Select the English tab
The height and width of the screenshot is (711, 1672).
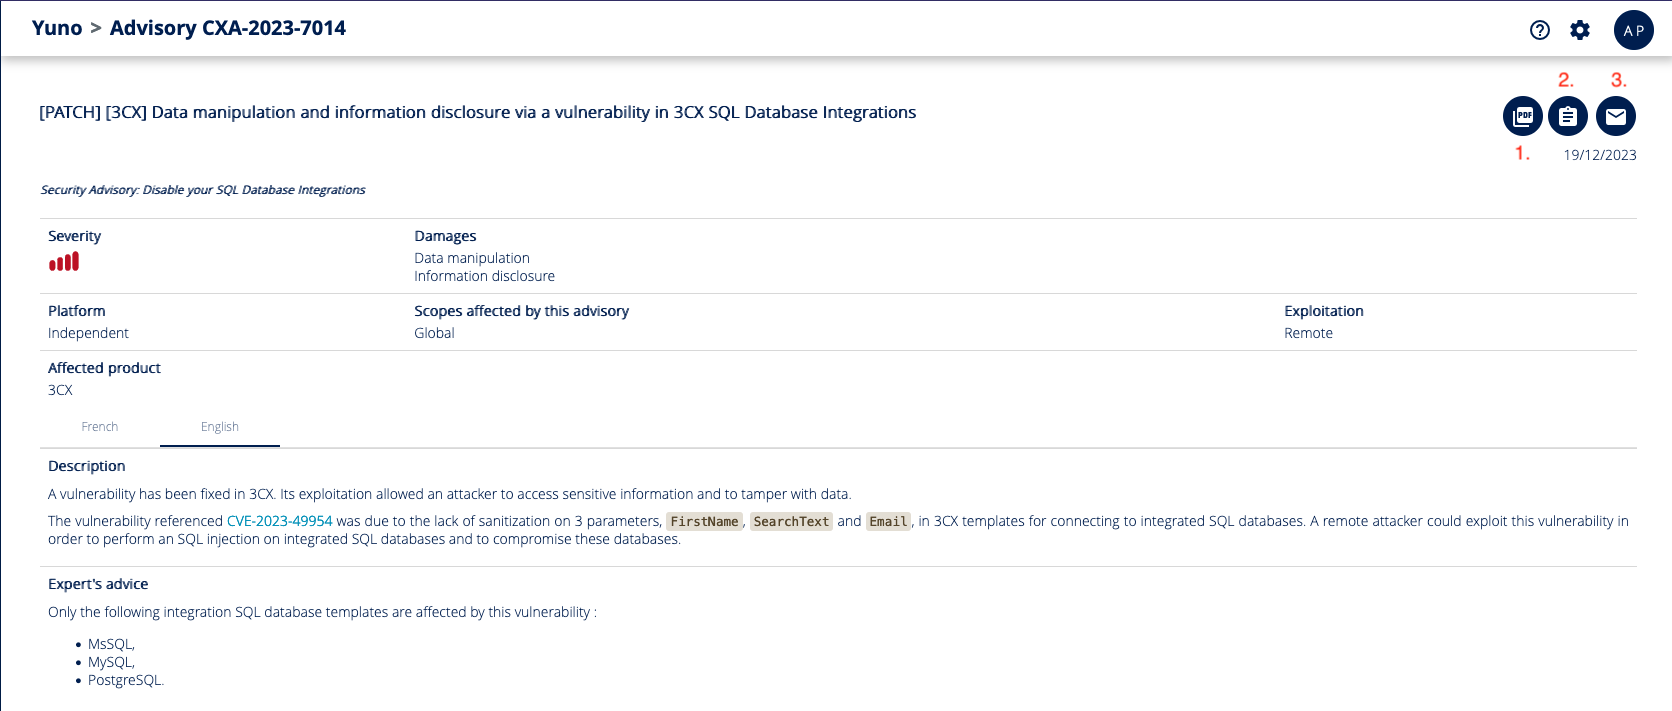pos(220,427)
